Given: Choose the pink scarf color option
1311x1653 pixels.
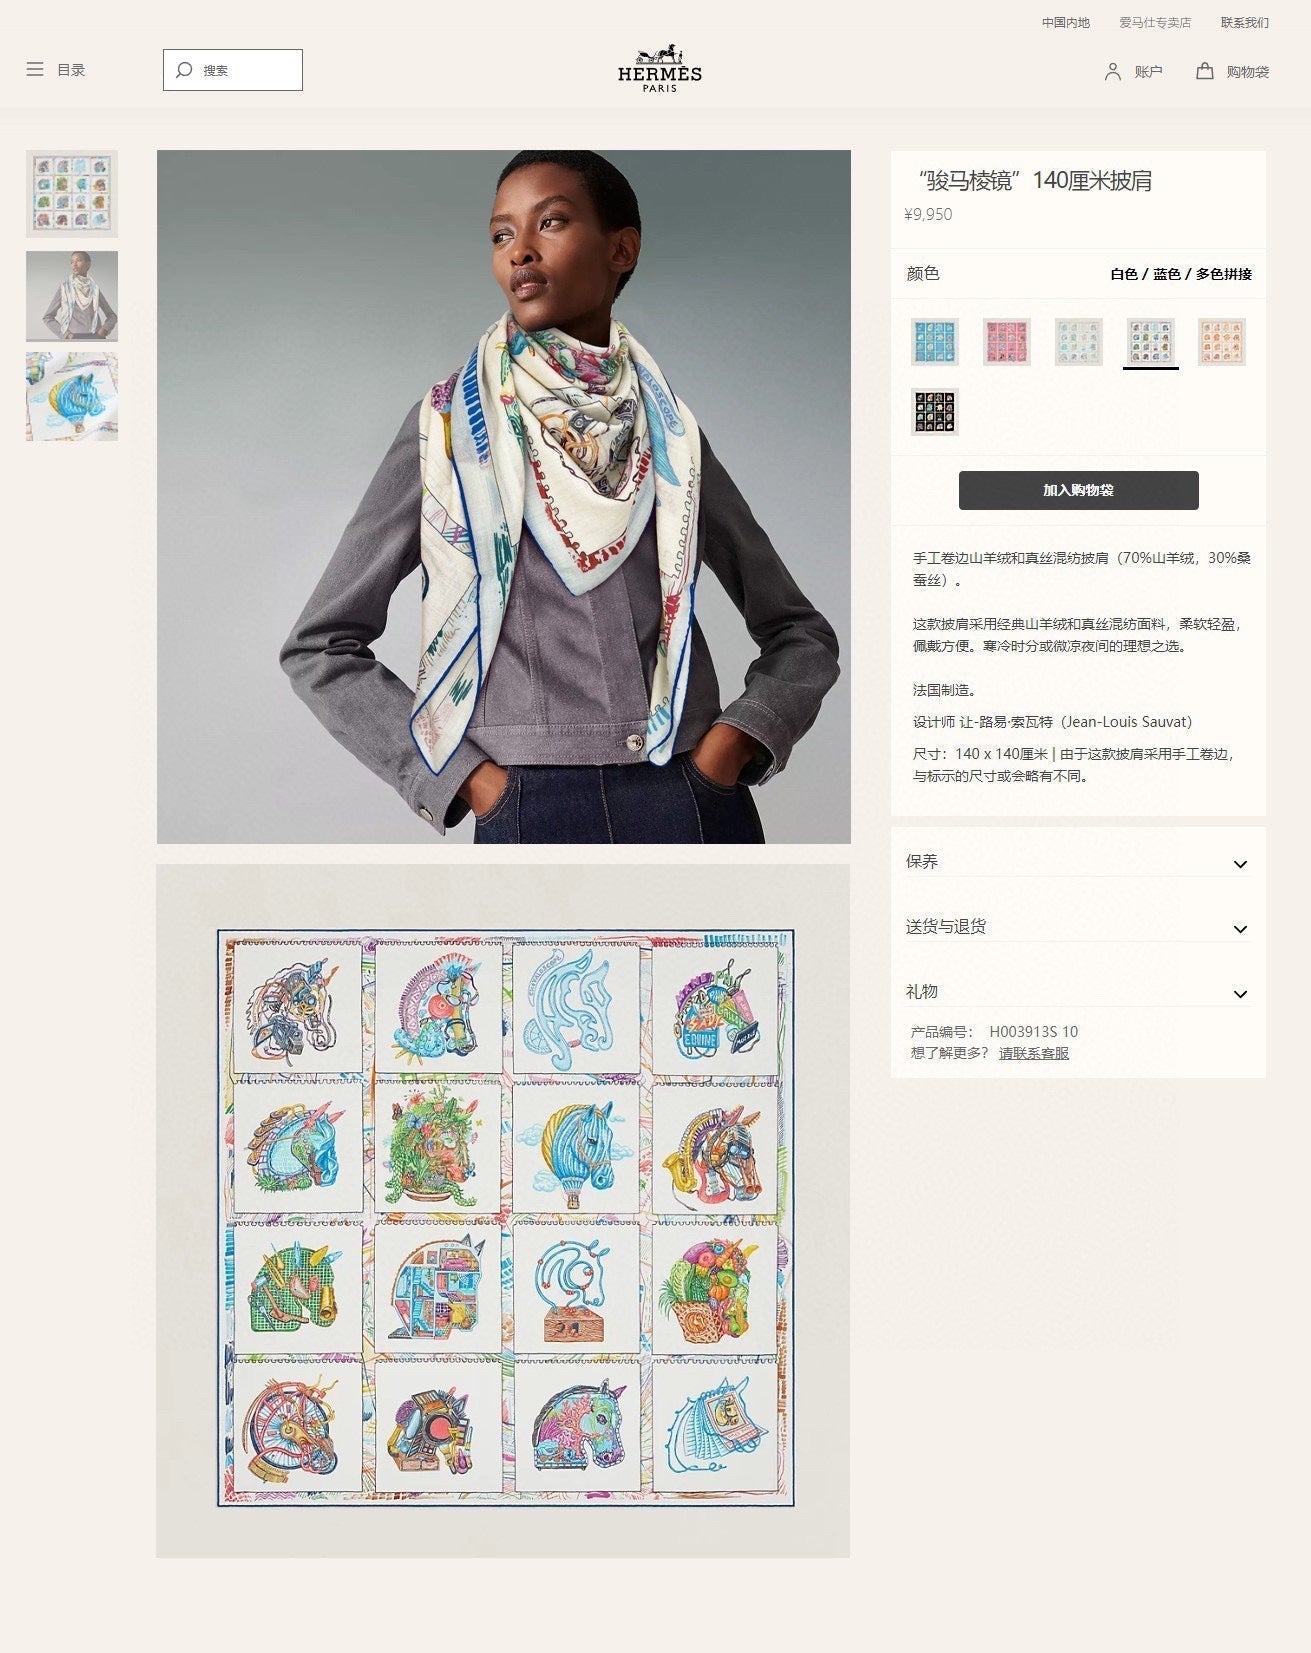Looking at the screenshot, I should coord(1007,342).
